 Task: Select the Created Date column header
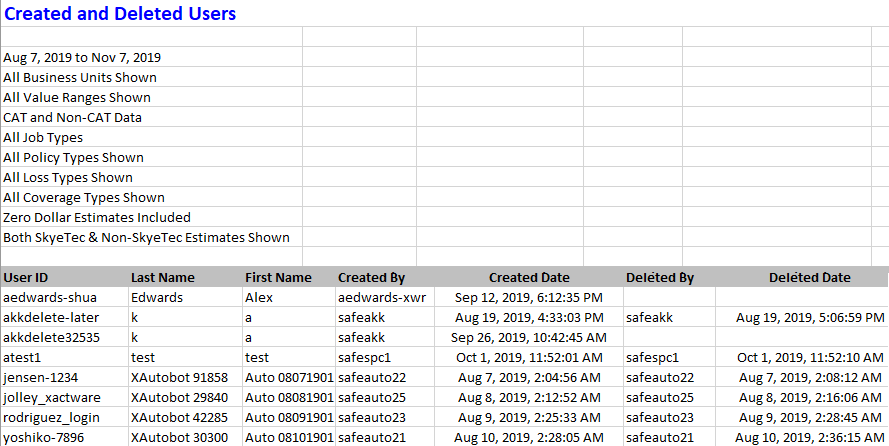tap(529, 278)
